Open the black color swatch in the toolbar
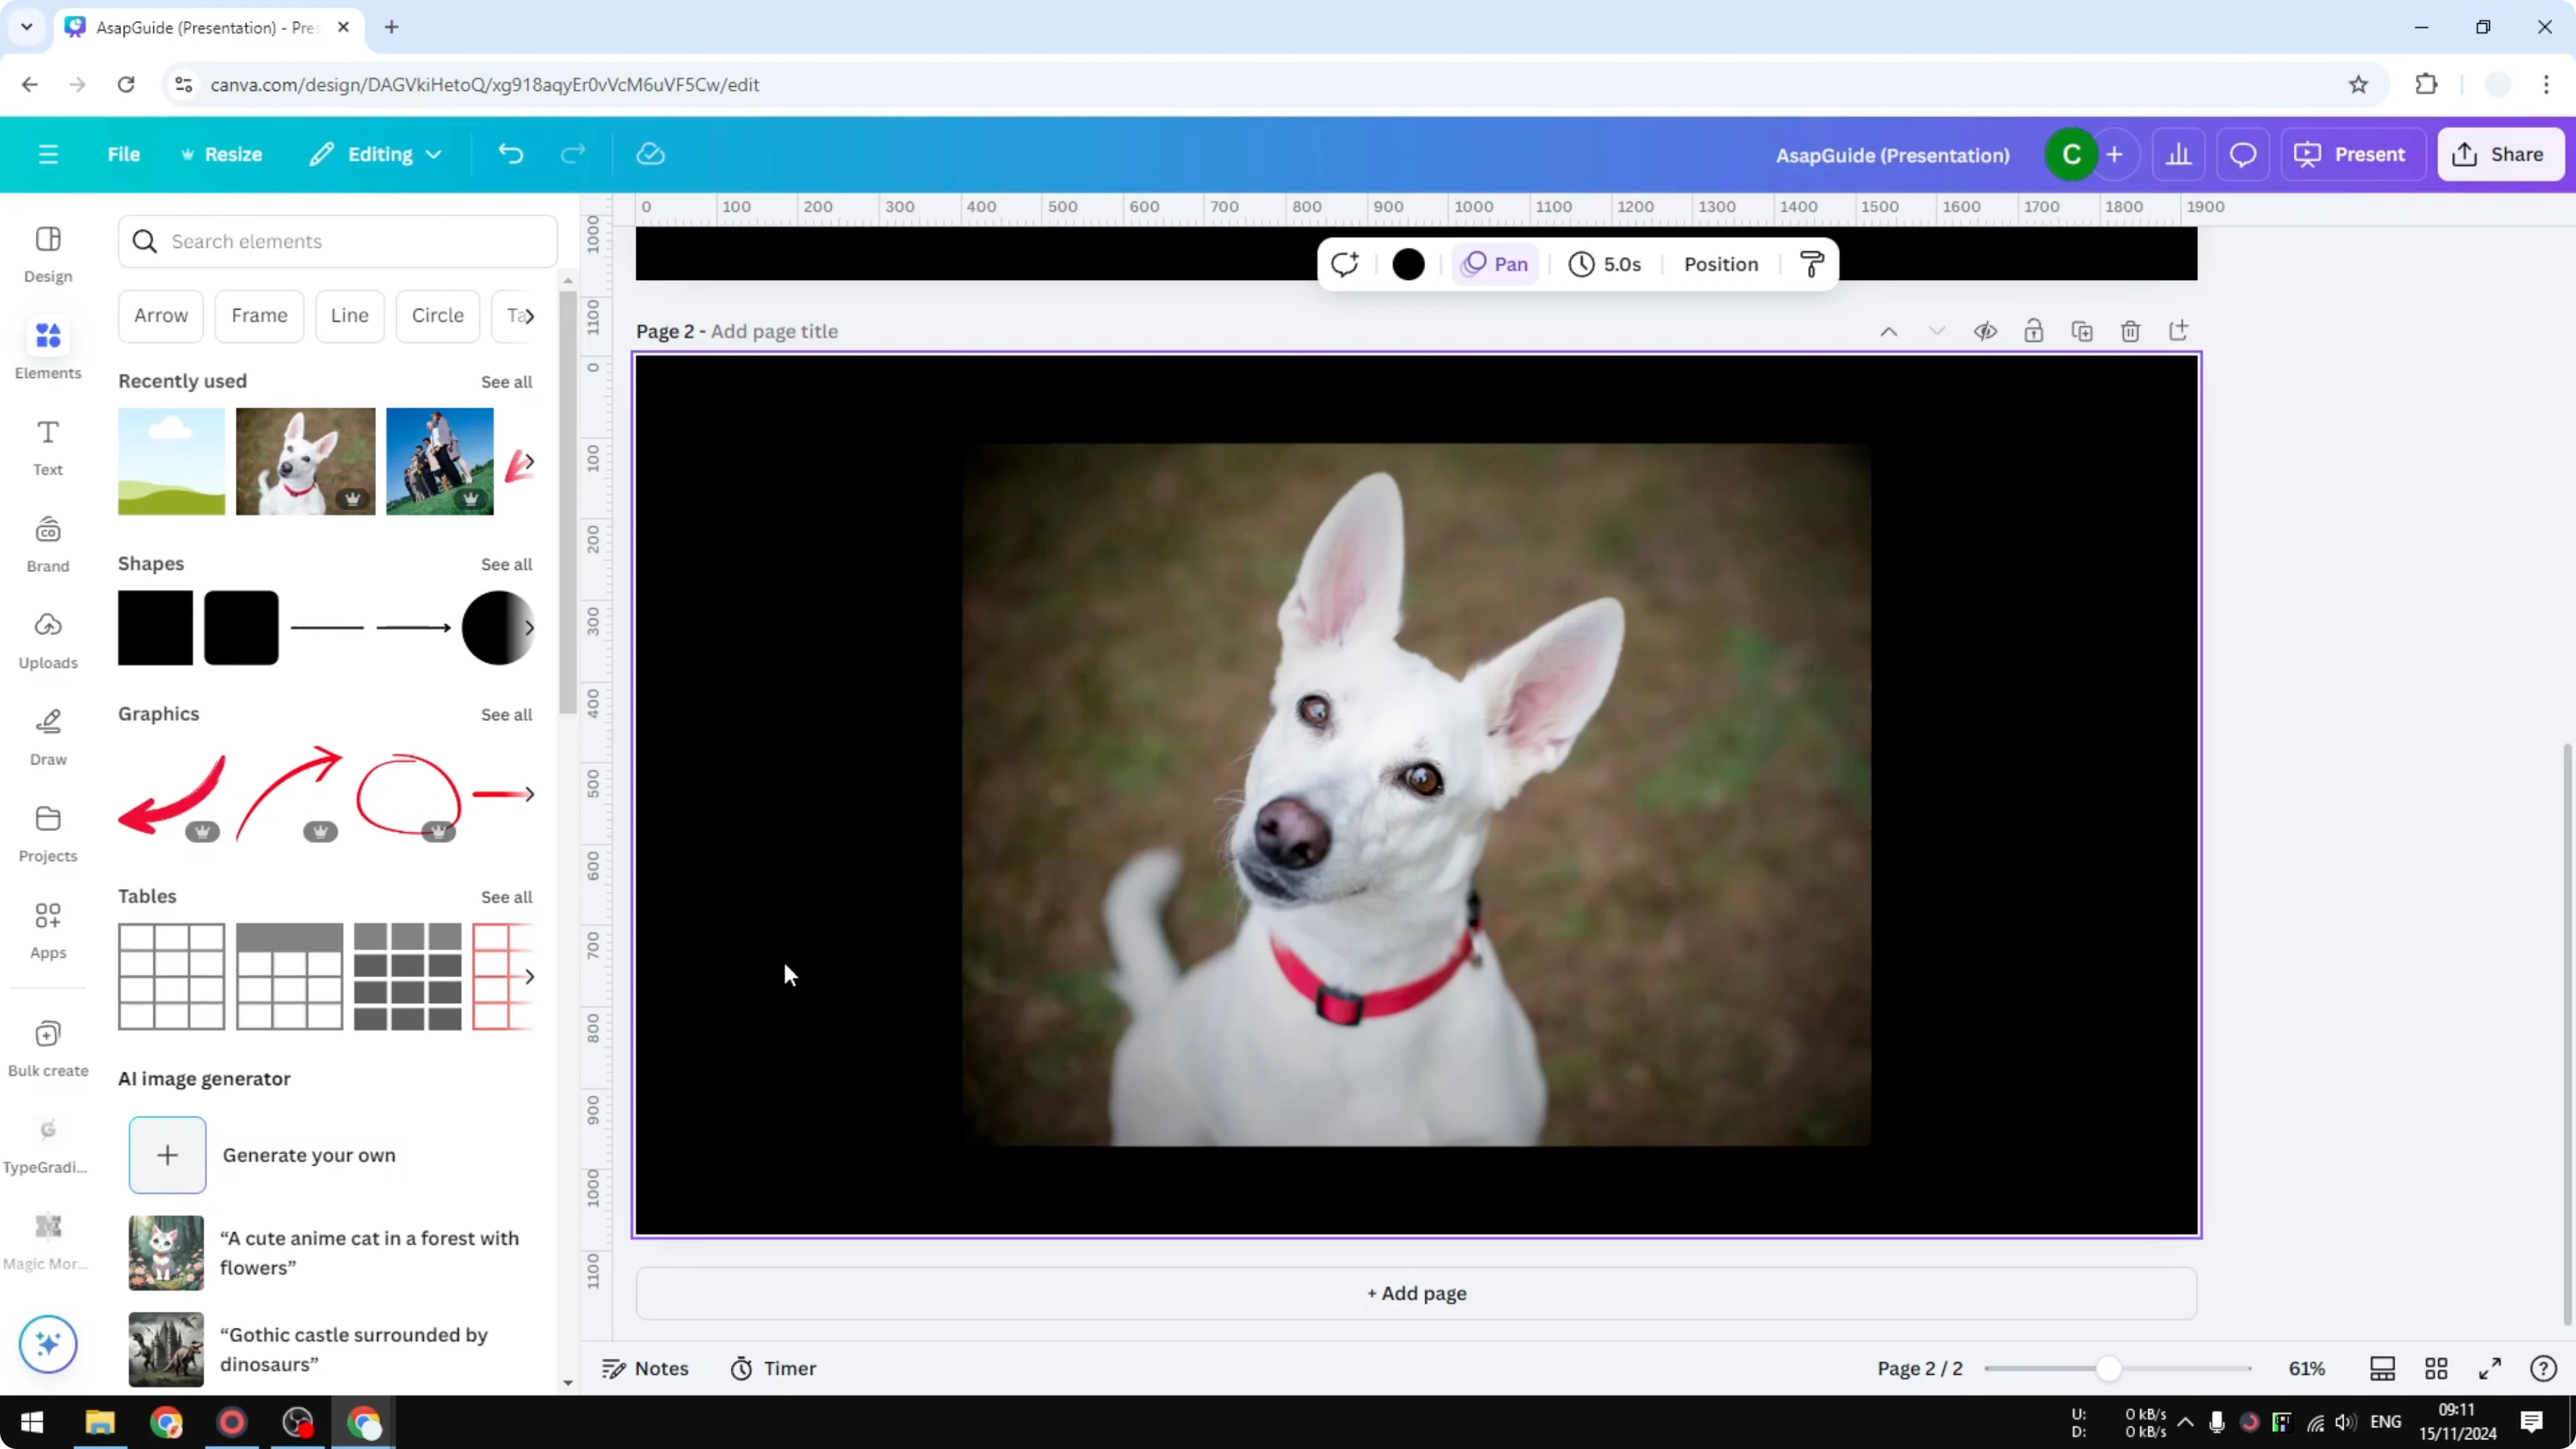Image resolution: width=2576 pixels, height=1449 pixels. (x=1408, y=263)
